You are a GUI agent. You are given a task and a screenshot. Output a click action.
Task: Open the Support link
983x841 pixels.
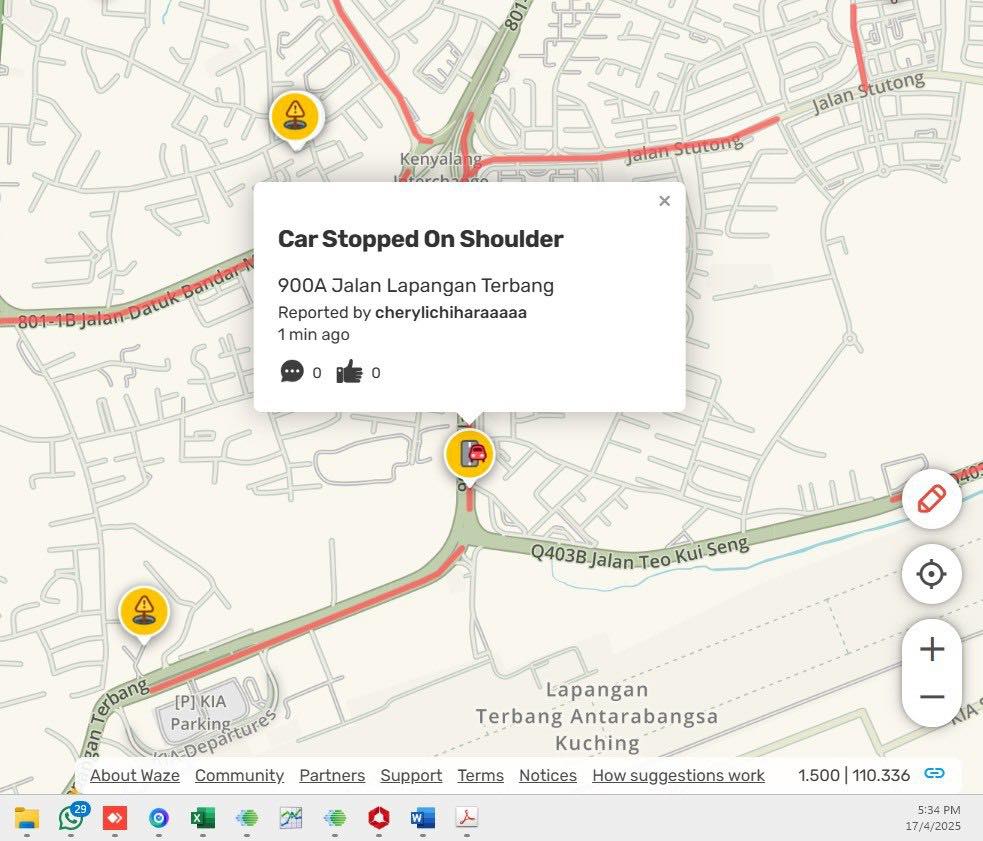point(411,775)
